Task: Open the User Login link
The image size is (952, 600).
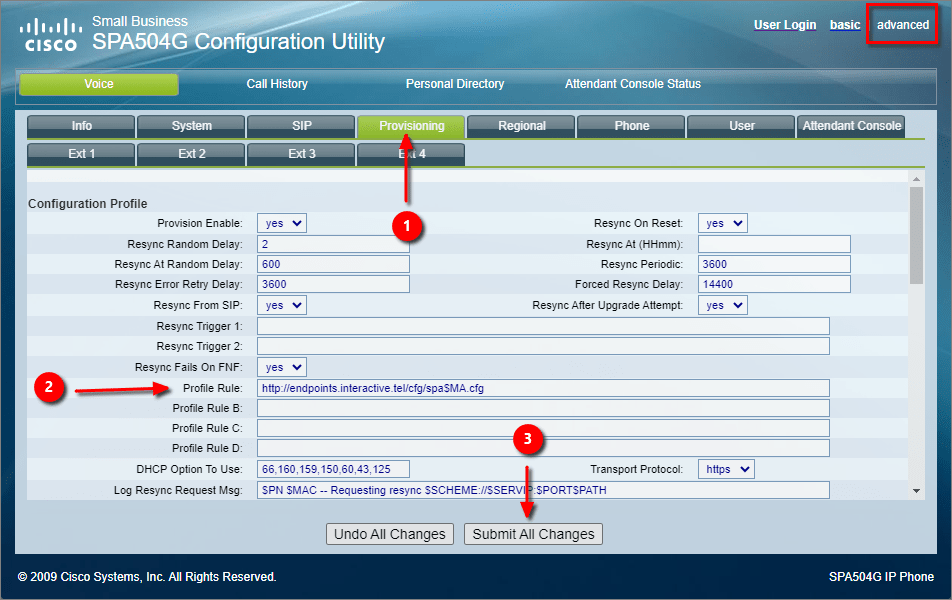Action: pyautogui.click(x=785, y=25)
